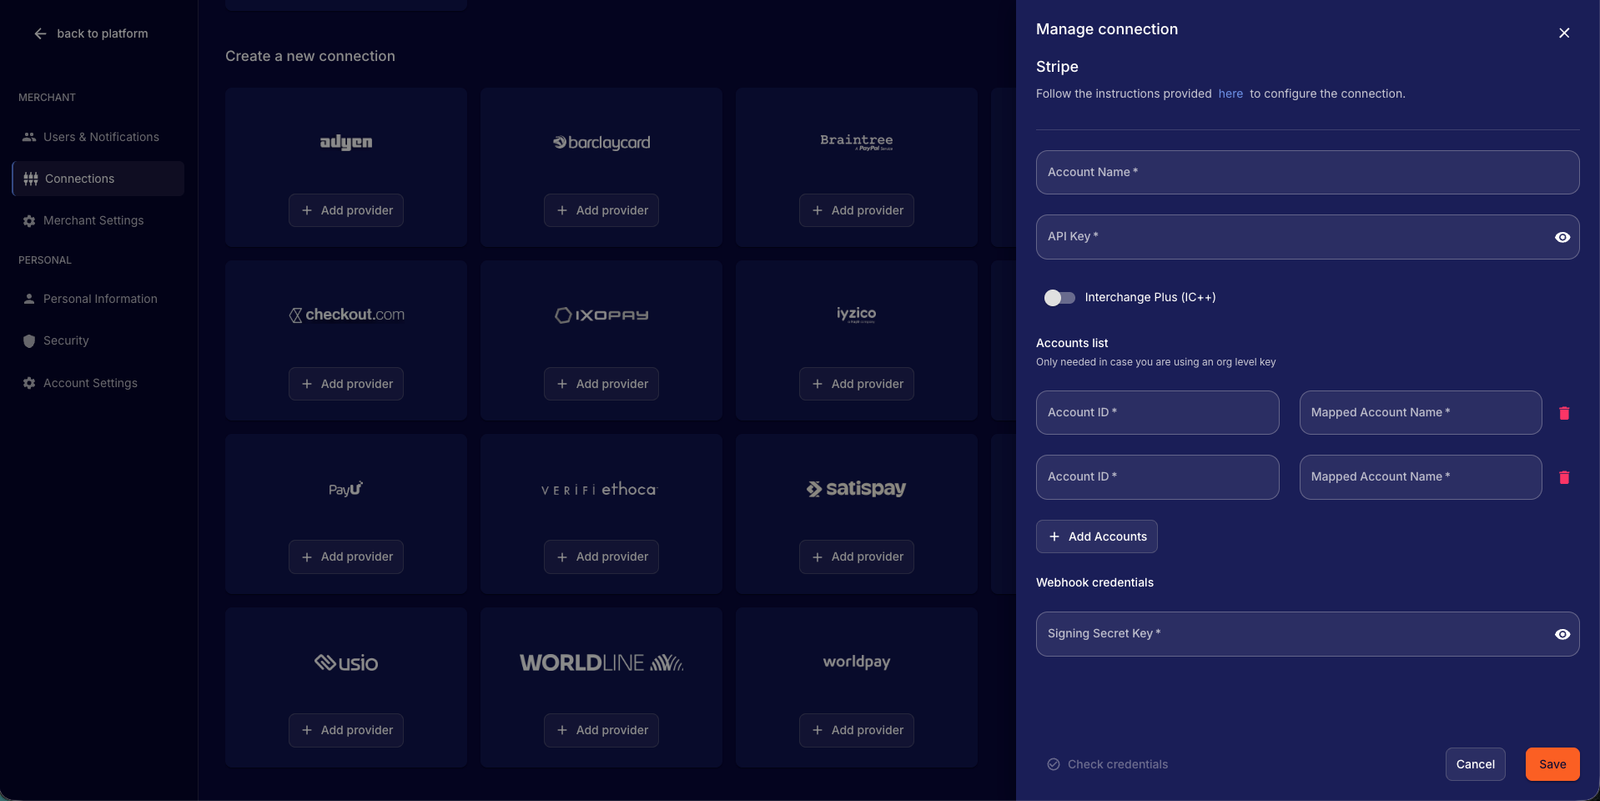This screenshot has height=801, width=1600.
Task: Add provider for Barclaycard
Action: click(601, 210)
